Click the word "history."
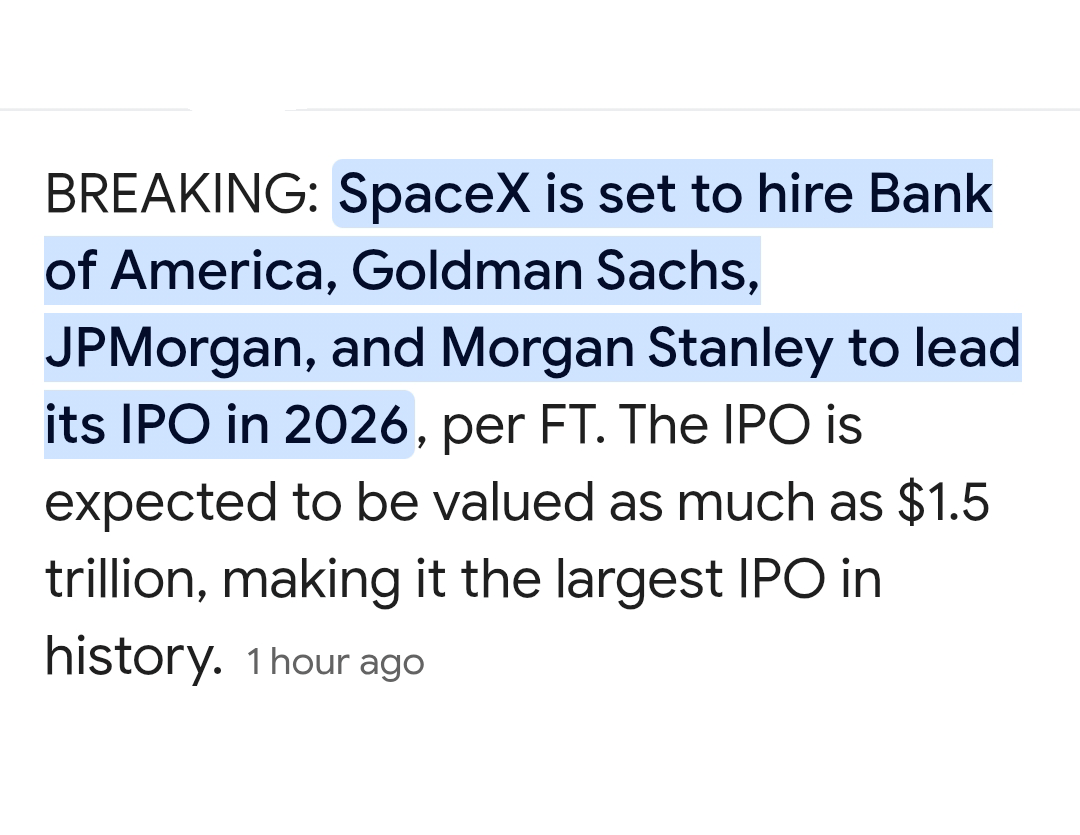 [x=132, y=657]
